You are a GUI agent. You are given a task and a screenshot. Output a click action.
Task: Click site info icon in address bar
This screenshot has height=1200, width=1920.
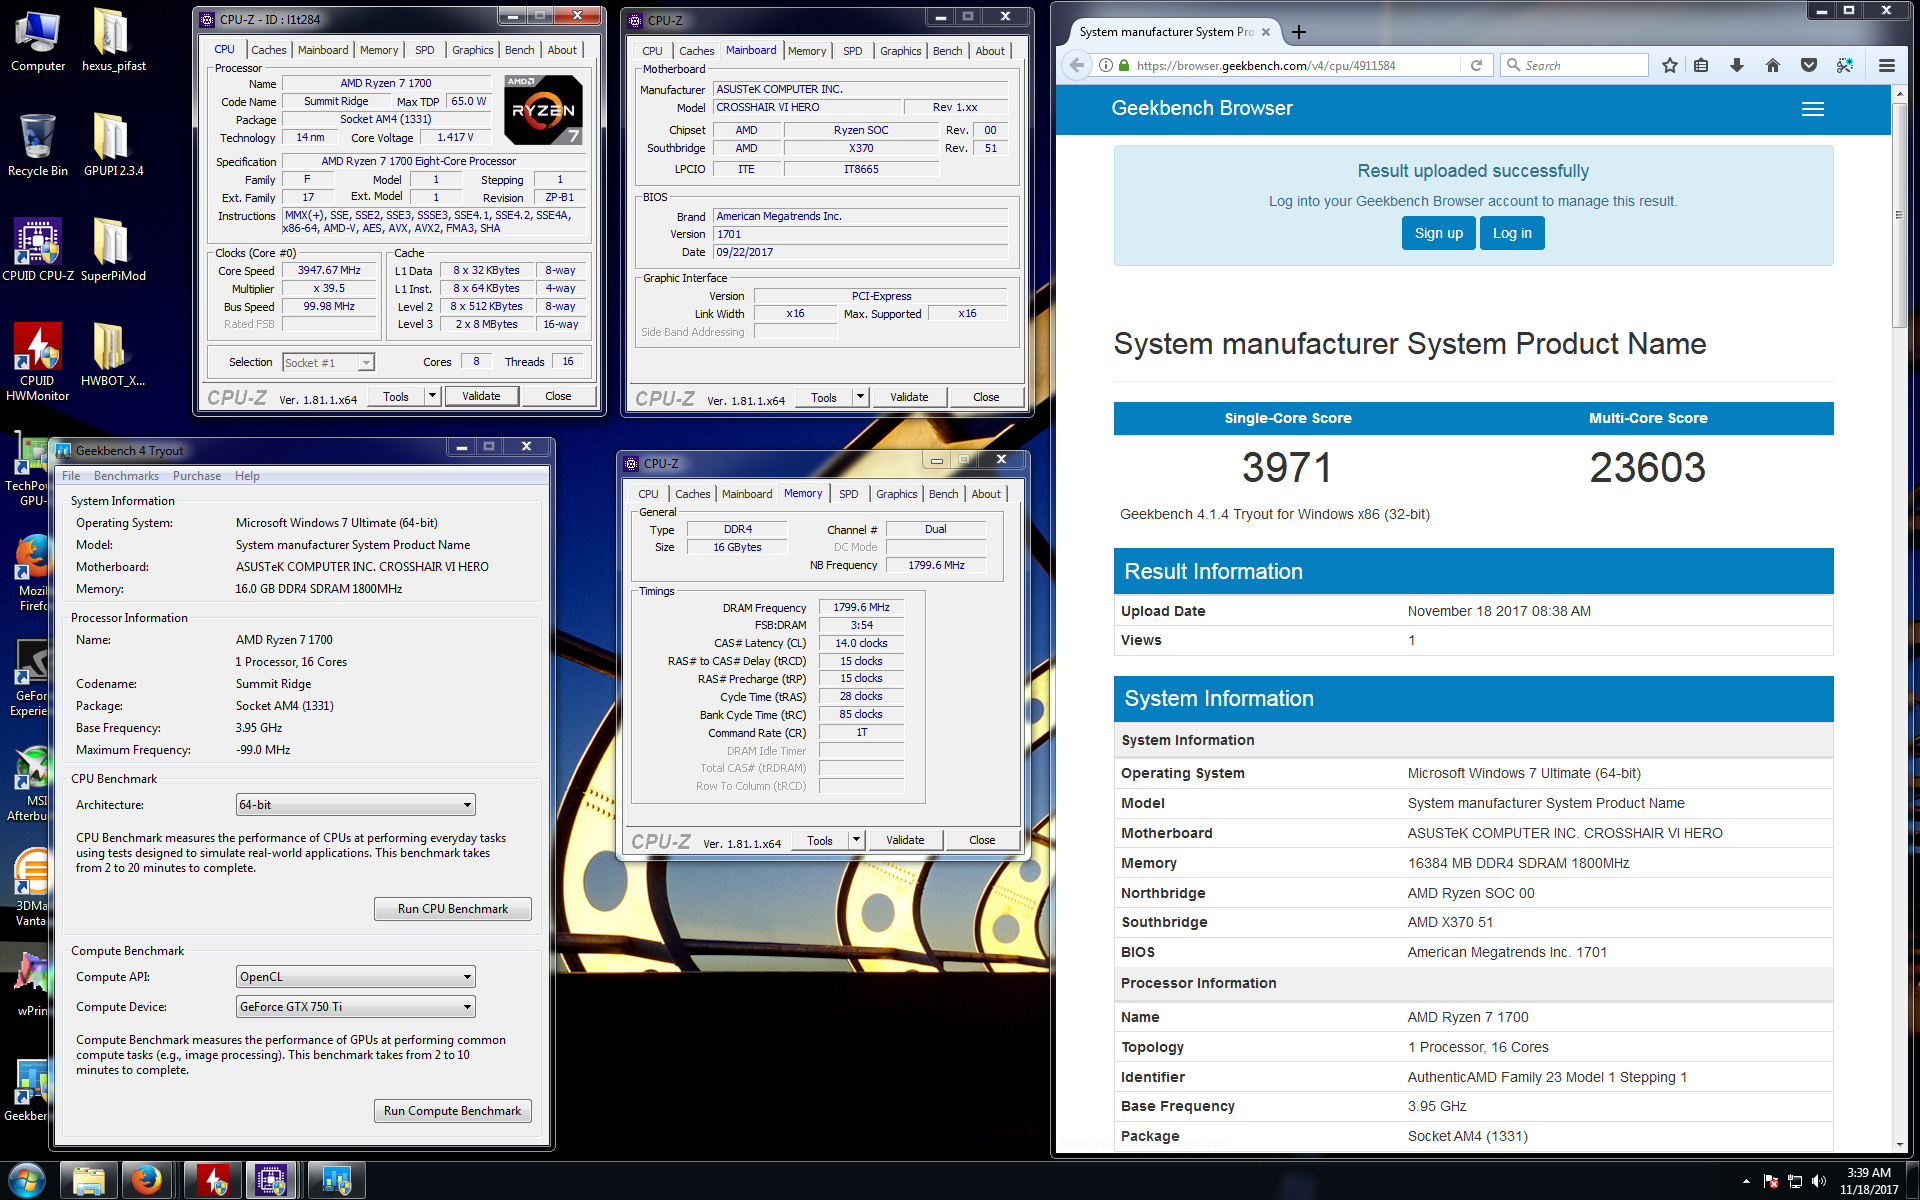pyautogui.click(x=1106, y=65)
